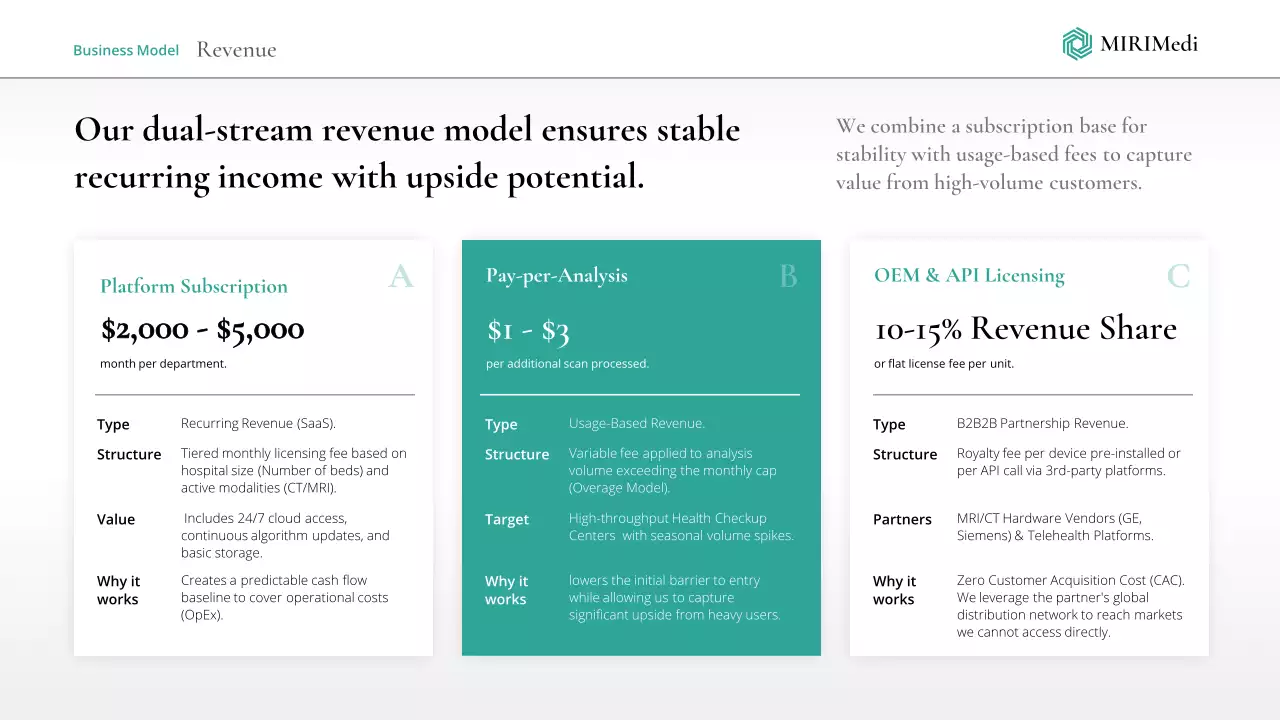Click the letter B card badge
This screenshot has width=1280, height=720.
pyautogui.click(x=788, y=276)
